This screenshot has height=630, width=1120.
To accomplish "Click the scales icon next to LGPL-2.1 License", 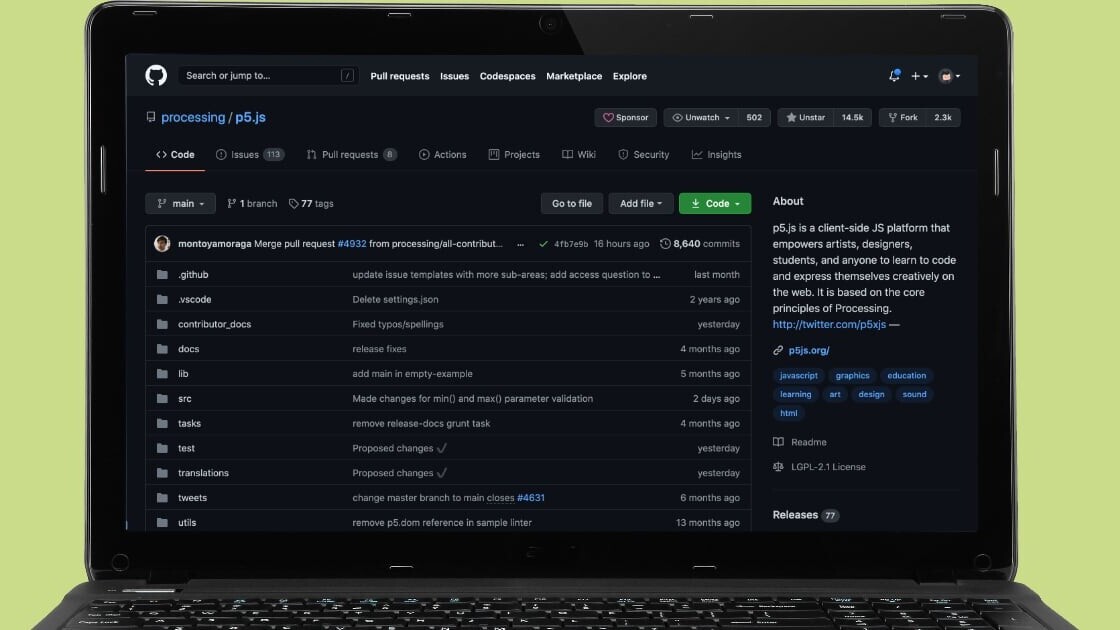I will tap(778, 466).
